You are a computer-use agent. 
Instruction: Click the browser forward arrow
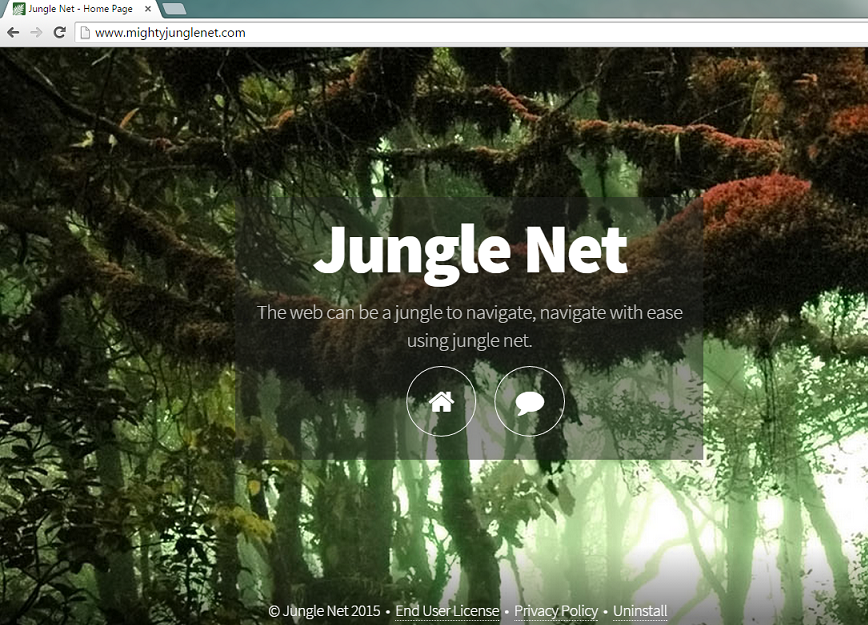(36, 32)
